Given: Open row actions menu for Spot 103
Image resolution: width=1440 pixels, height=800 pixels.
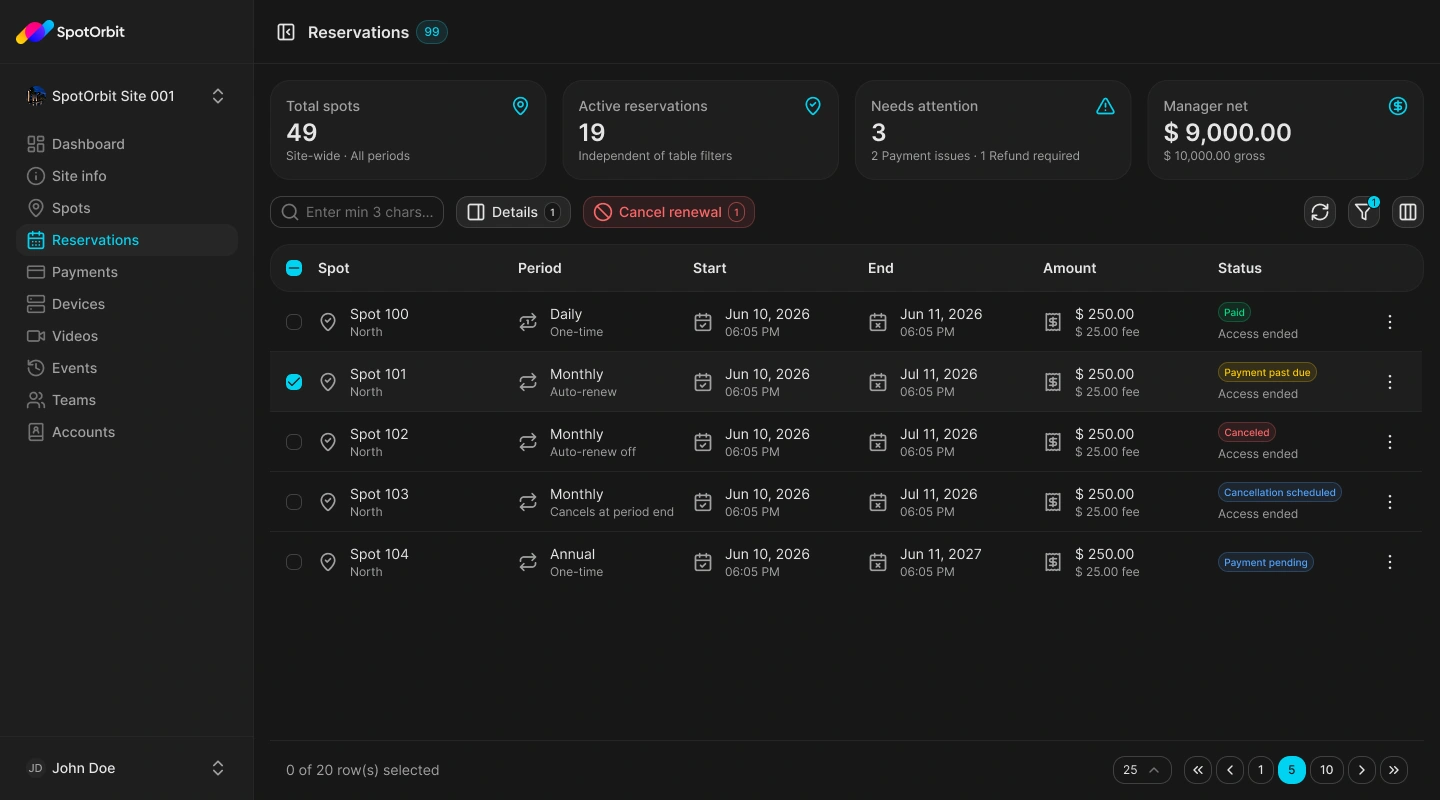Looking at the screenshot, I should [x=1390, y=502].
